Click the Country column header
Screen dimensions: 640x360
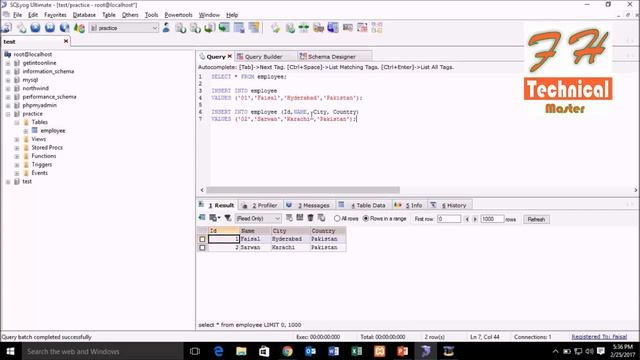(327, 231)
